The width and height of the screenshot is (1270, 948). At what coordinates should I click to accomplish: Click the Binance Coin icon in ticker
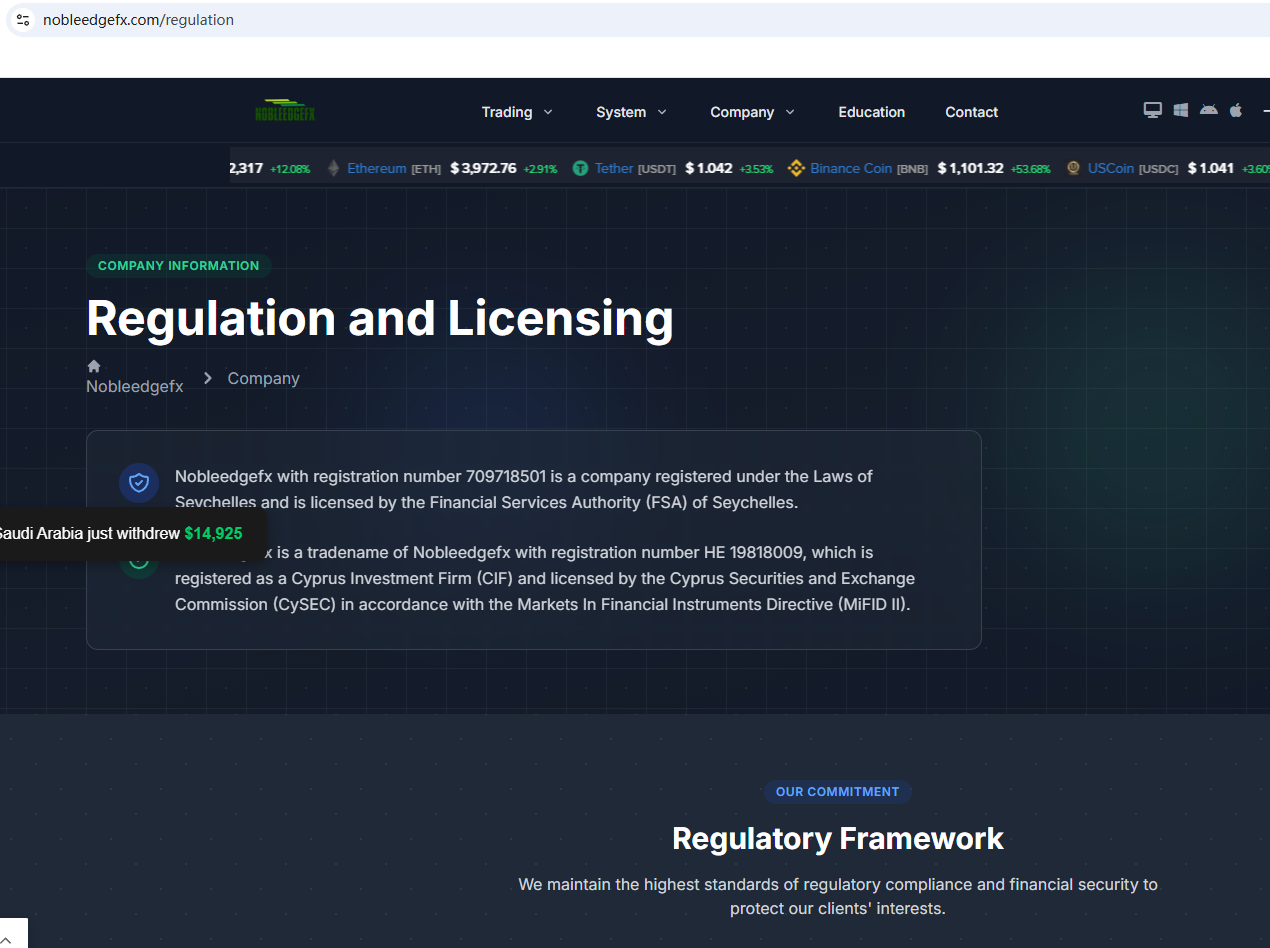coord(796,168)
